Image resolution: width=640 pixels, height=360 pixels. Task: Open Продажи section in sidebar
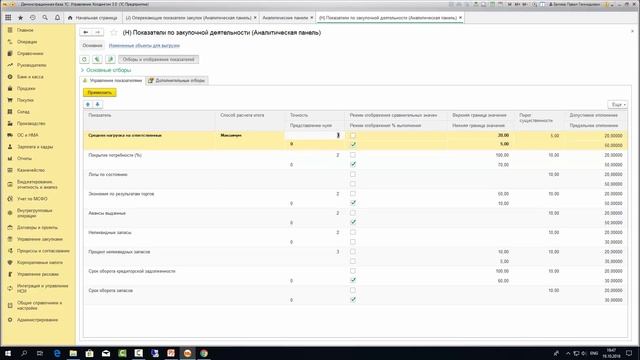point(26,88)
